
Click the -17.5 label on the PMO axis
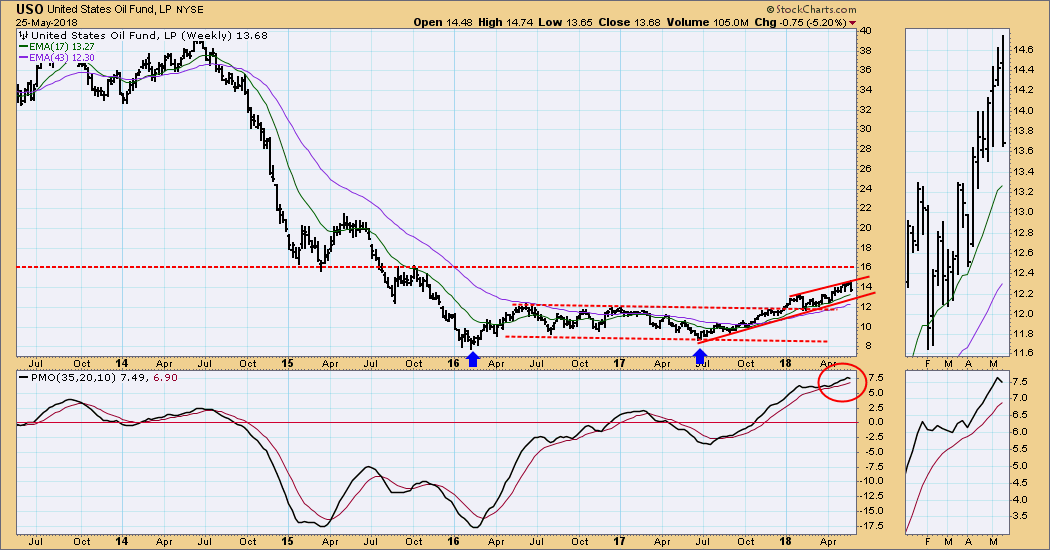[871, 525]
